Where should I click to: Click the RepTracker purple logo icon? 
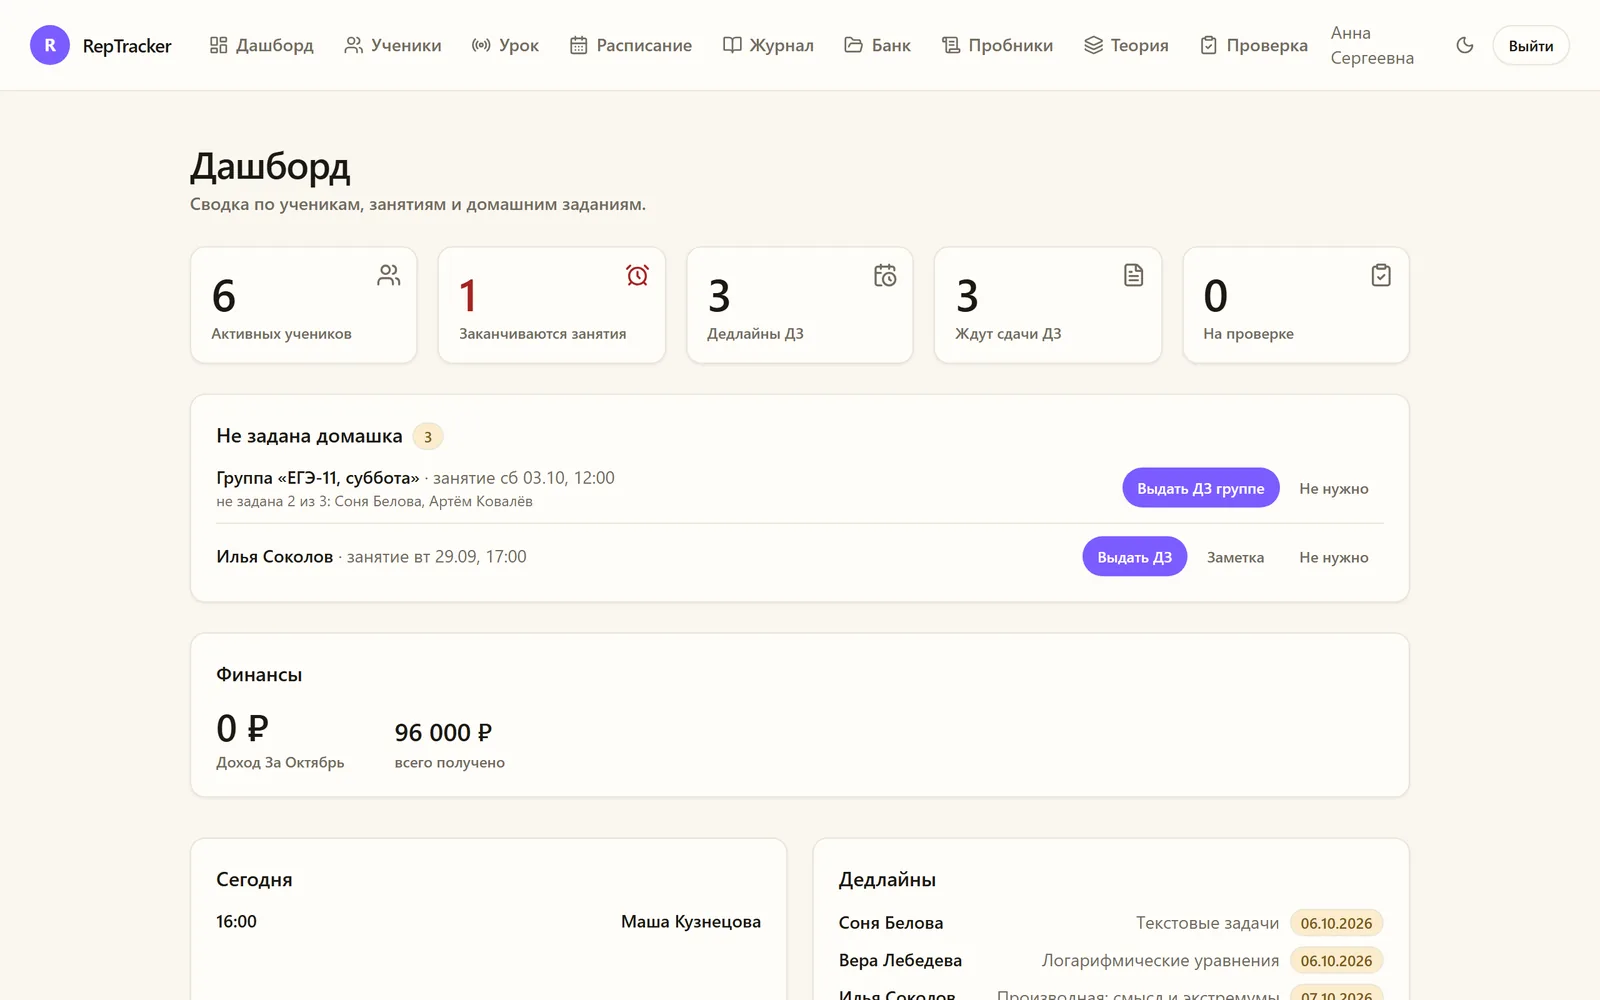[50, 45]
